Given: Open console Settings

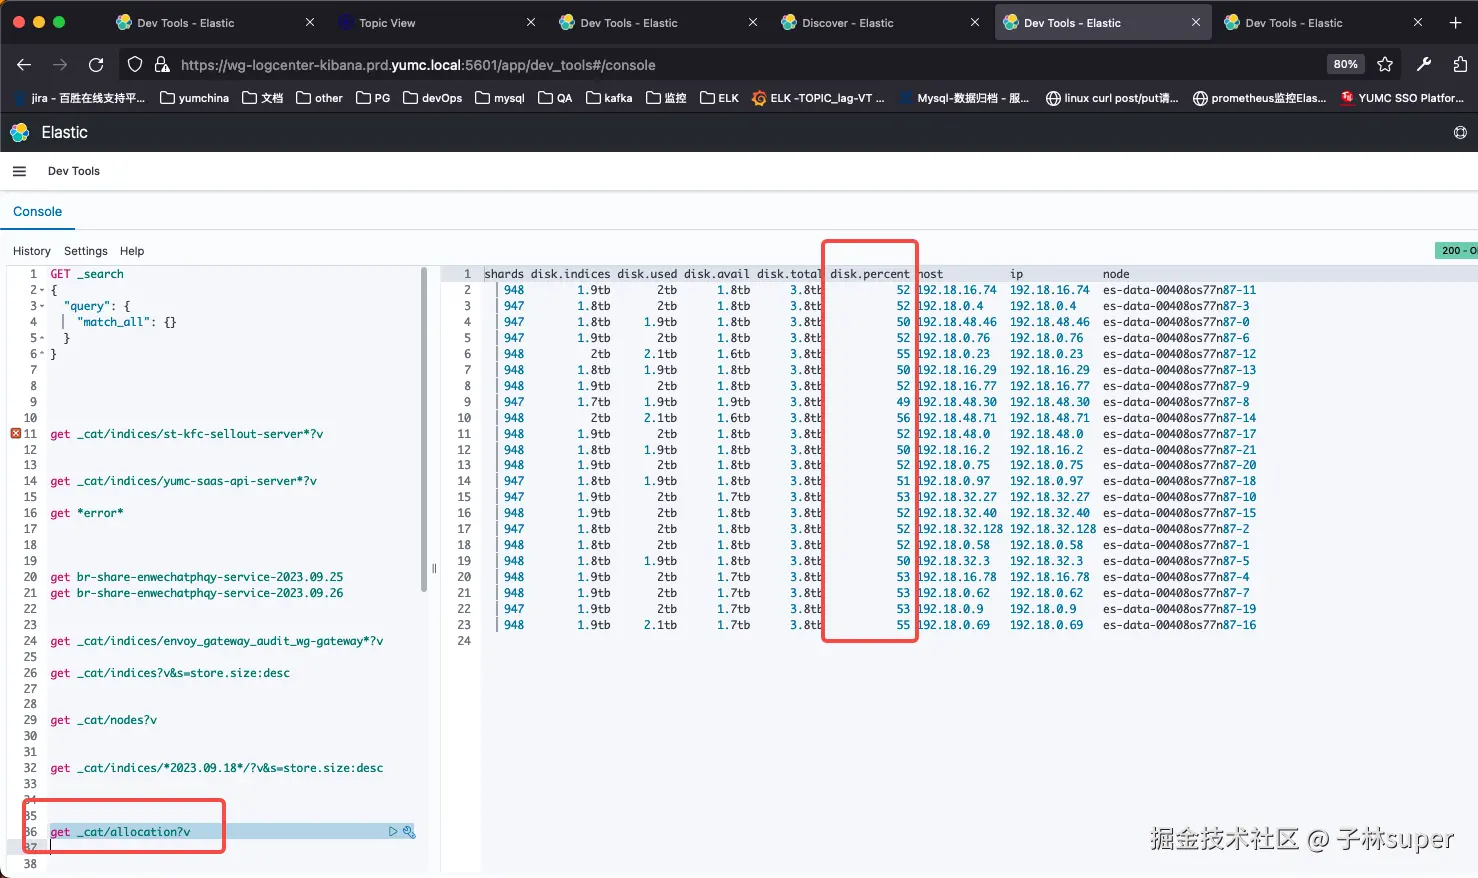Looking at the screenshot, I should click(85, 251).
